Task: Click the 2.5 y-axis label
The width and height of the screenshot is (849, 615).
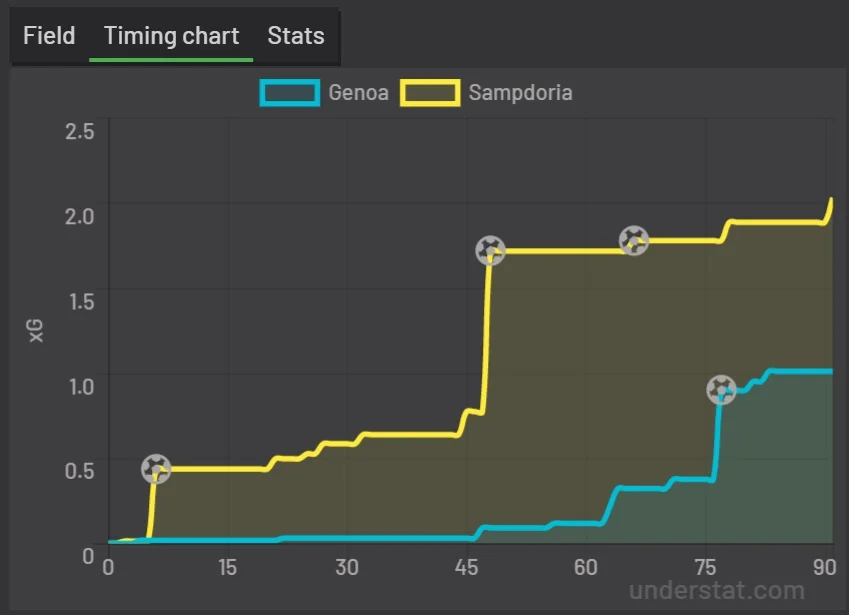Action: [x=78, y=130]
